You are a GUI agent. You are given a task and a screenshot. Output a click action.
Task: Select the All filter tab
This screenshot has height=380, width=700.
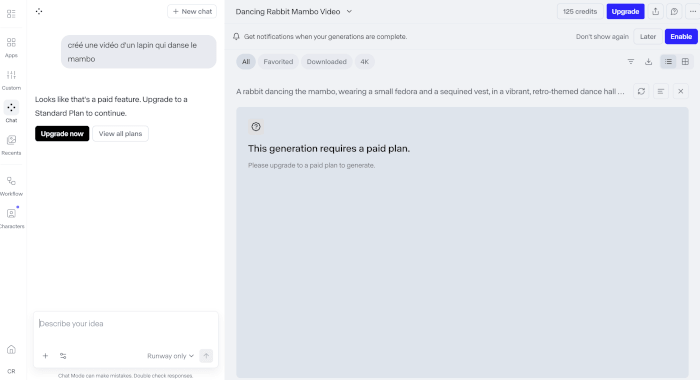246,62
